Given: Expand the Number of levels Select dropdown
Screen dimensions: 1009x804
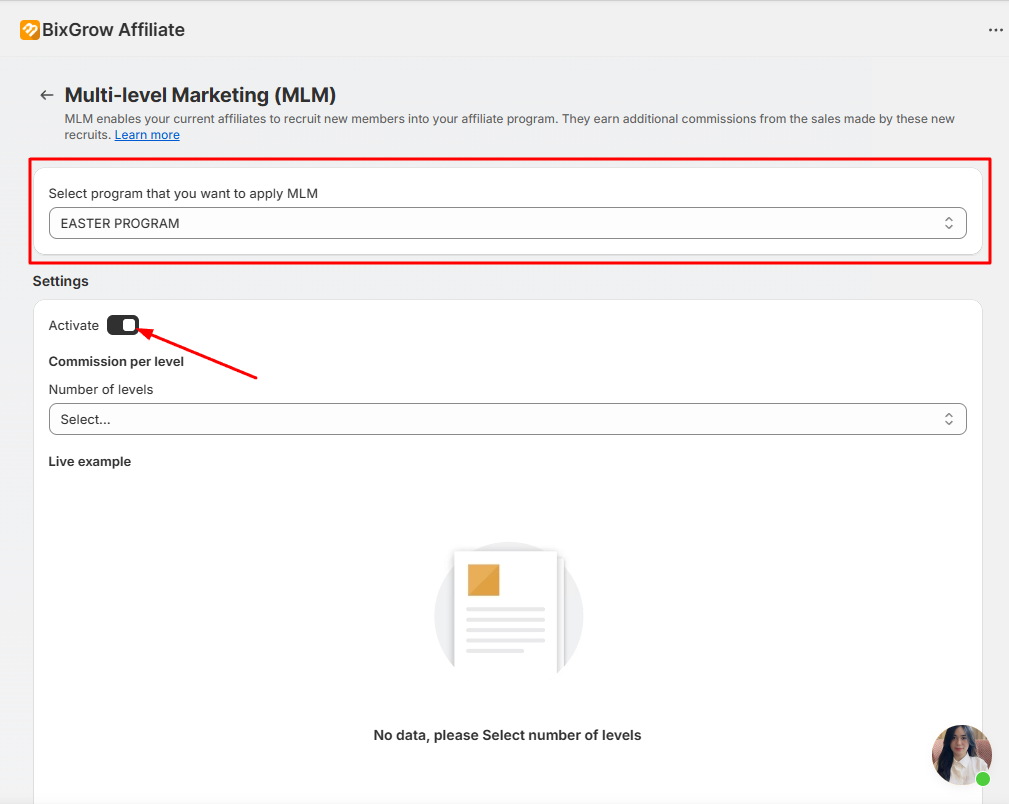Looking at the screenshot, I should (500, 419).
